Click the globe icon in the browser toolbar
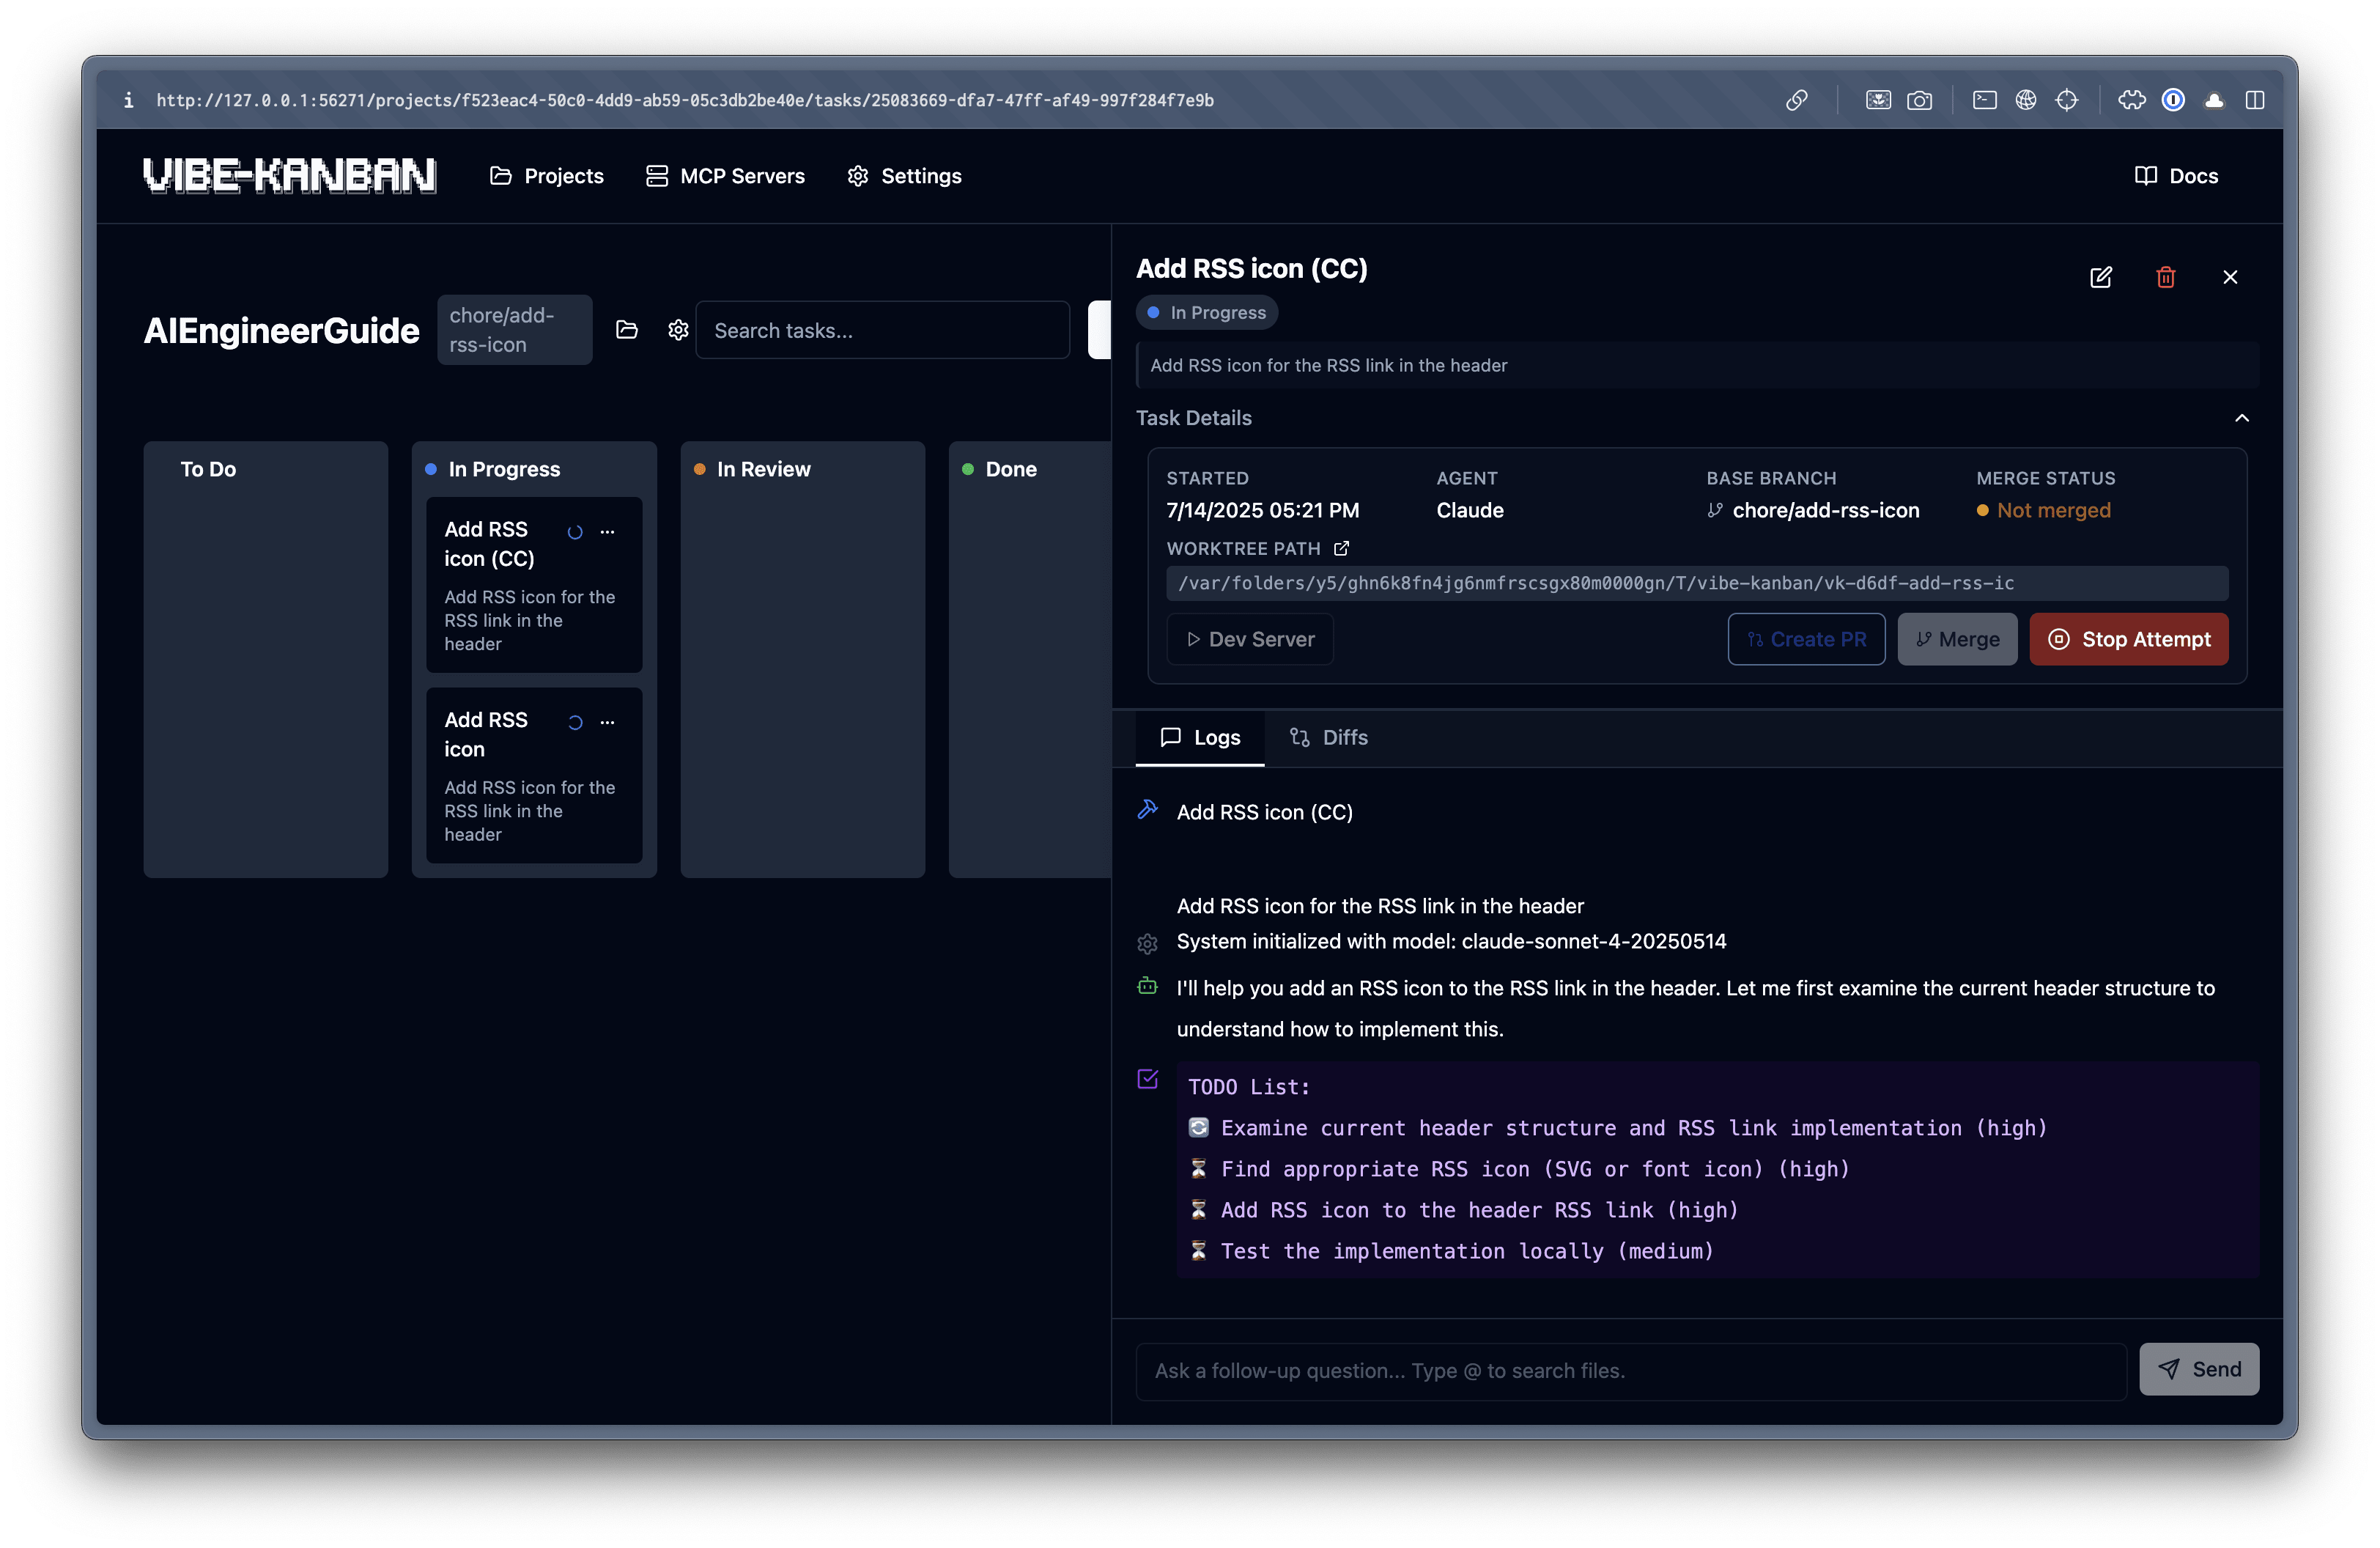 (x=2025, y=100)
